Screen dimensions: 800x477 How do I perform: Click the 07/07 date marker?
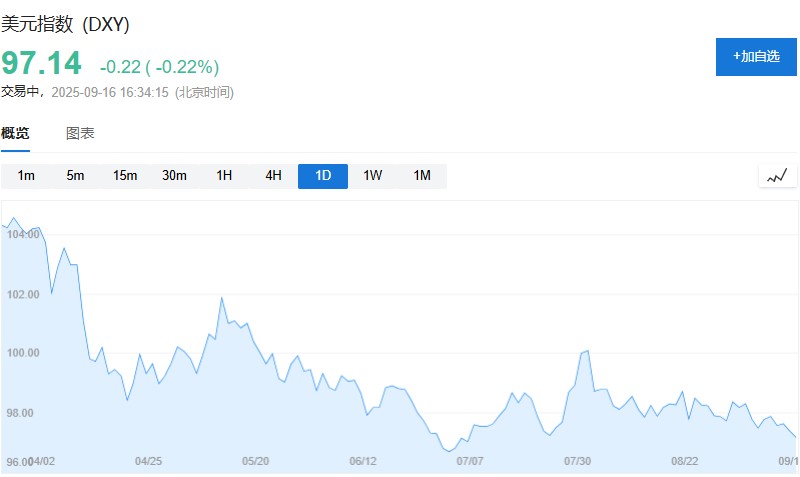(469, 461)
